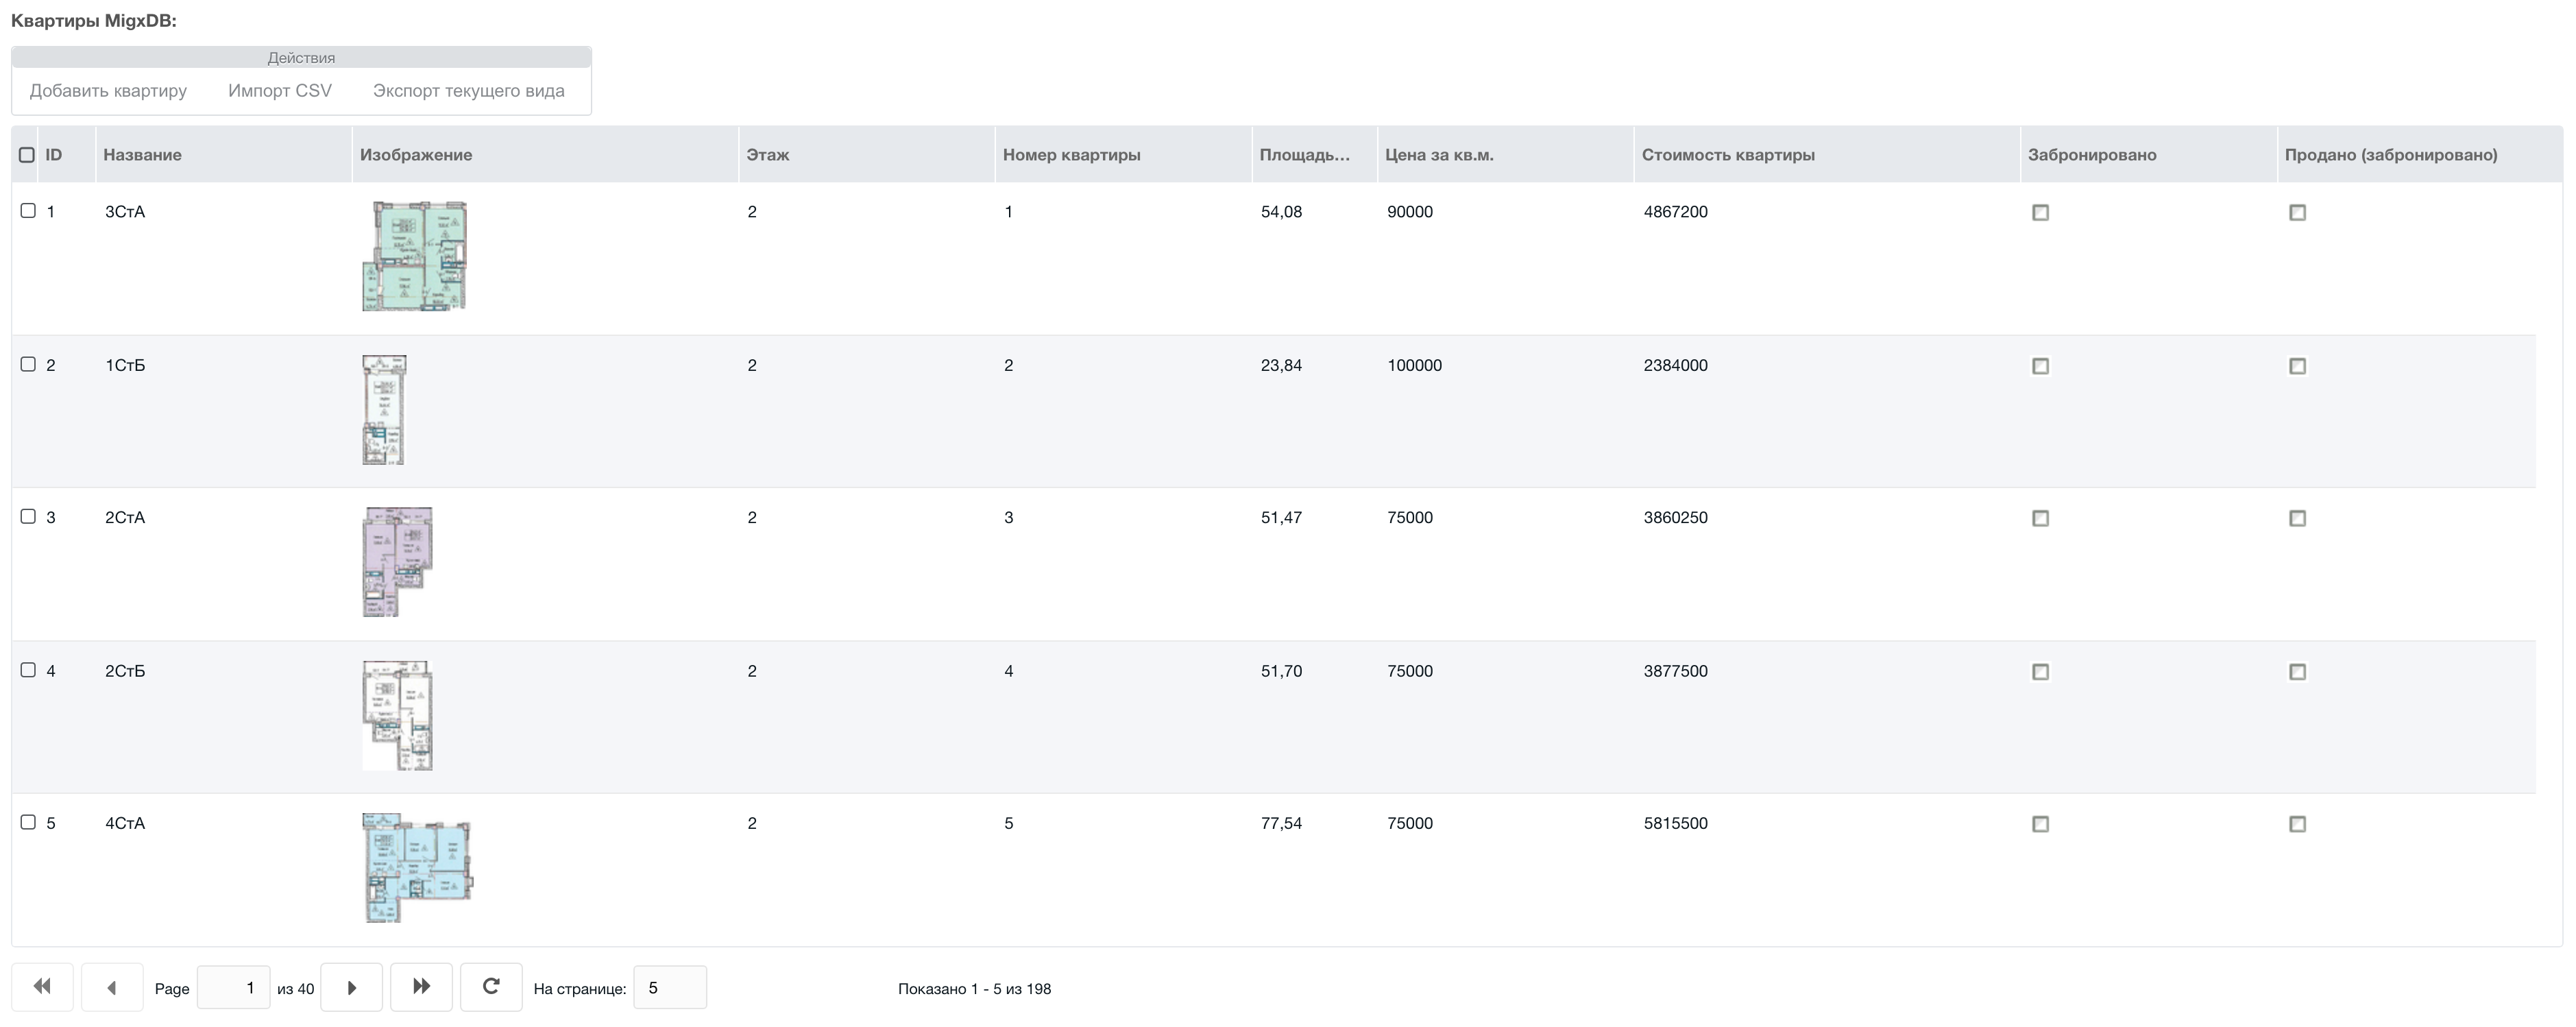Click the area value 77,54
2576x1027 pixels.
[x=1281, y=823]
